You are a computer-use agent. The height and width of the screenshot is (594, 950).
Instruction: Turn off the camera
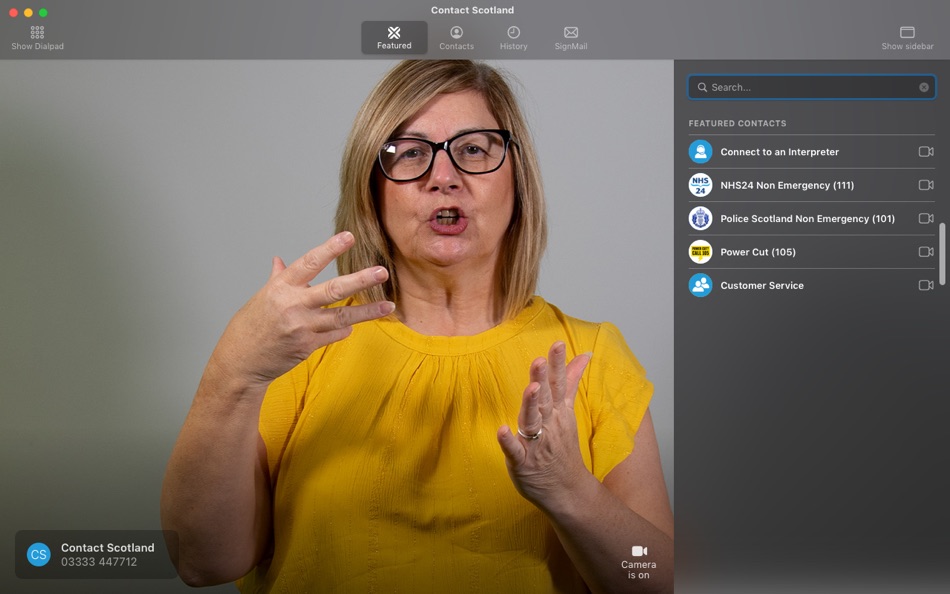(x=639, y=557)
